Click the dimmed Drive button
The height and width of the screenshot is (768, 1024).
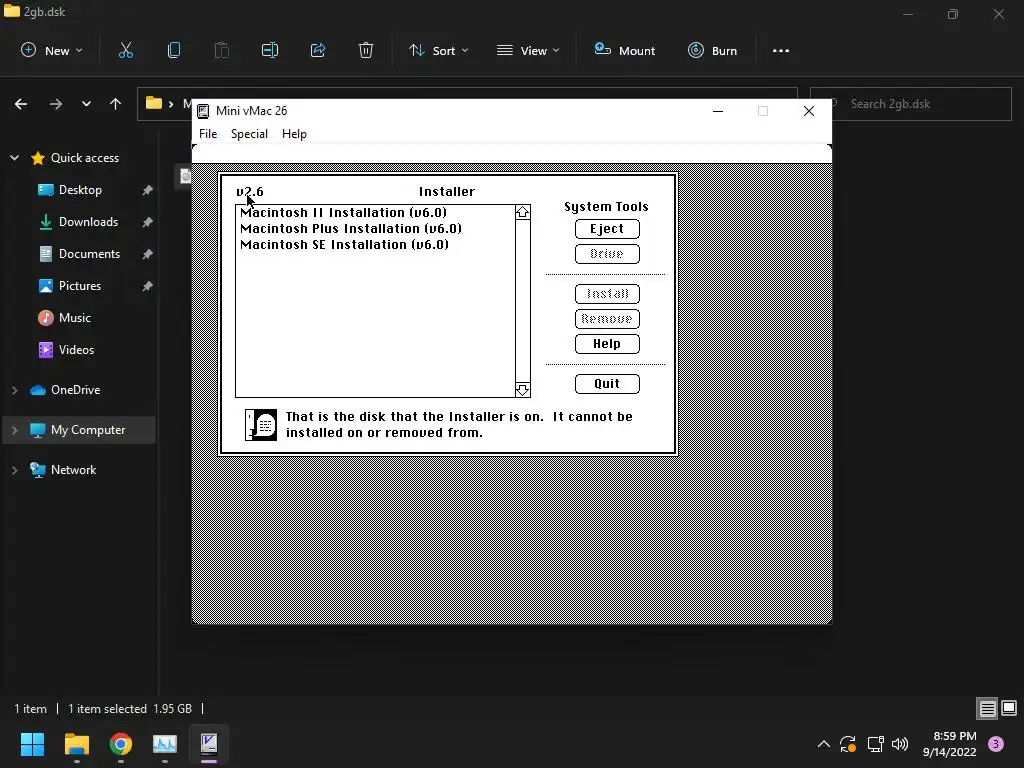607,253
